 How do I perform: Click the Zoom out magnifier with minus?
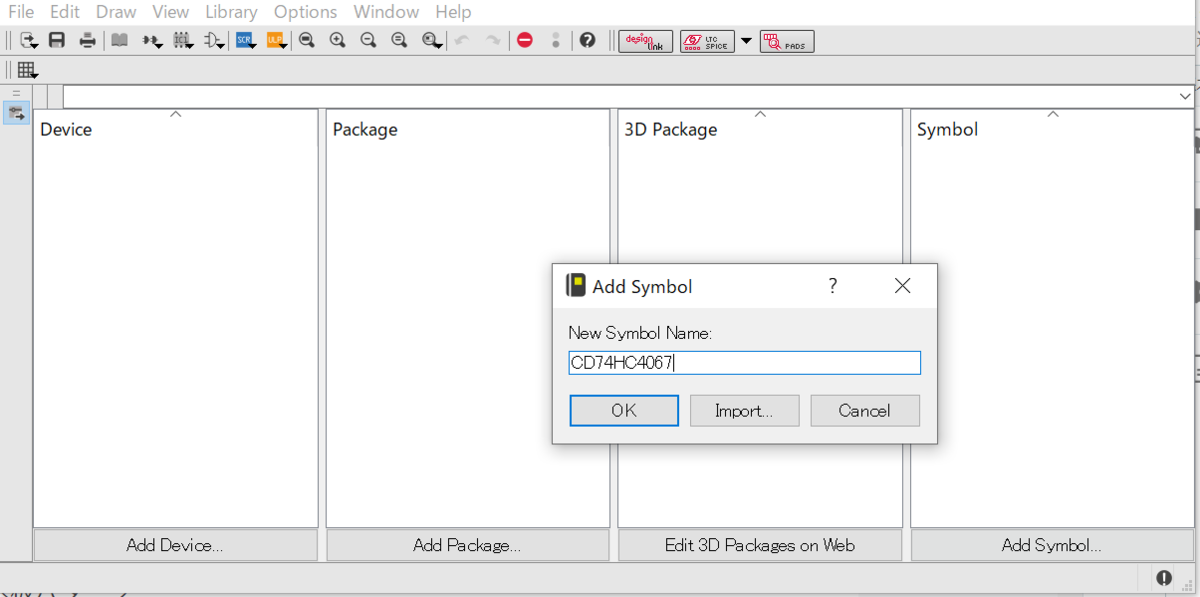[368, 41]
